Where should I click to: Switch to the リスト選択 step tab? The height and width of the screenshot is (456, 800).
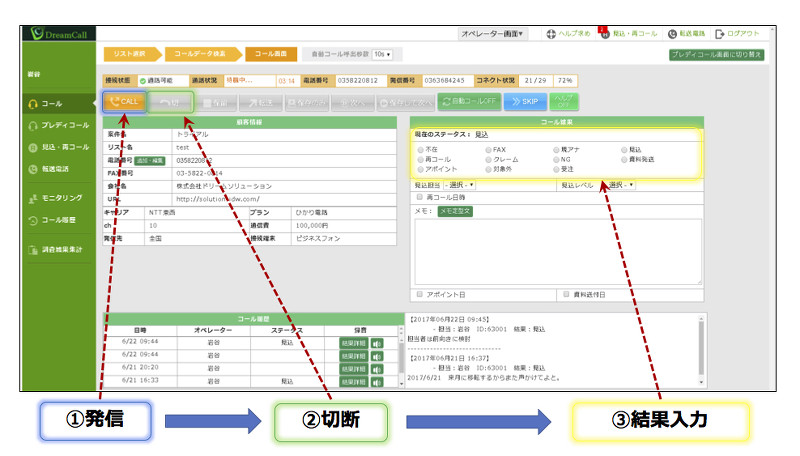coord(131,54)
